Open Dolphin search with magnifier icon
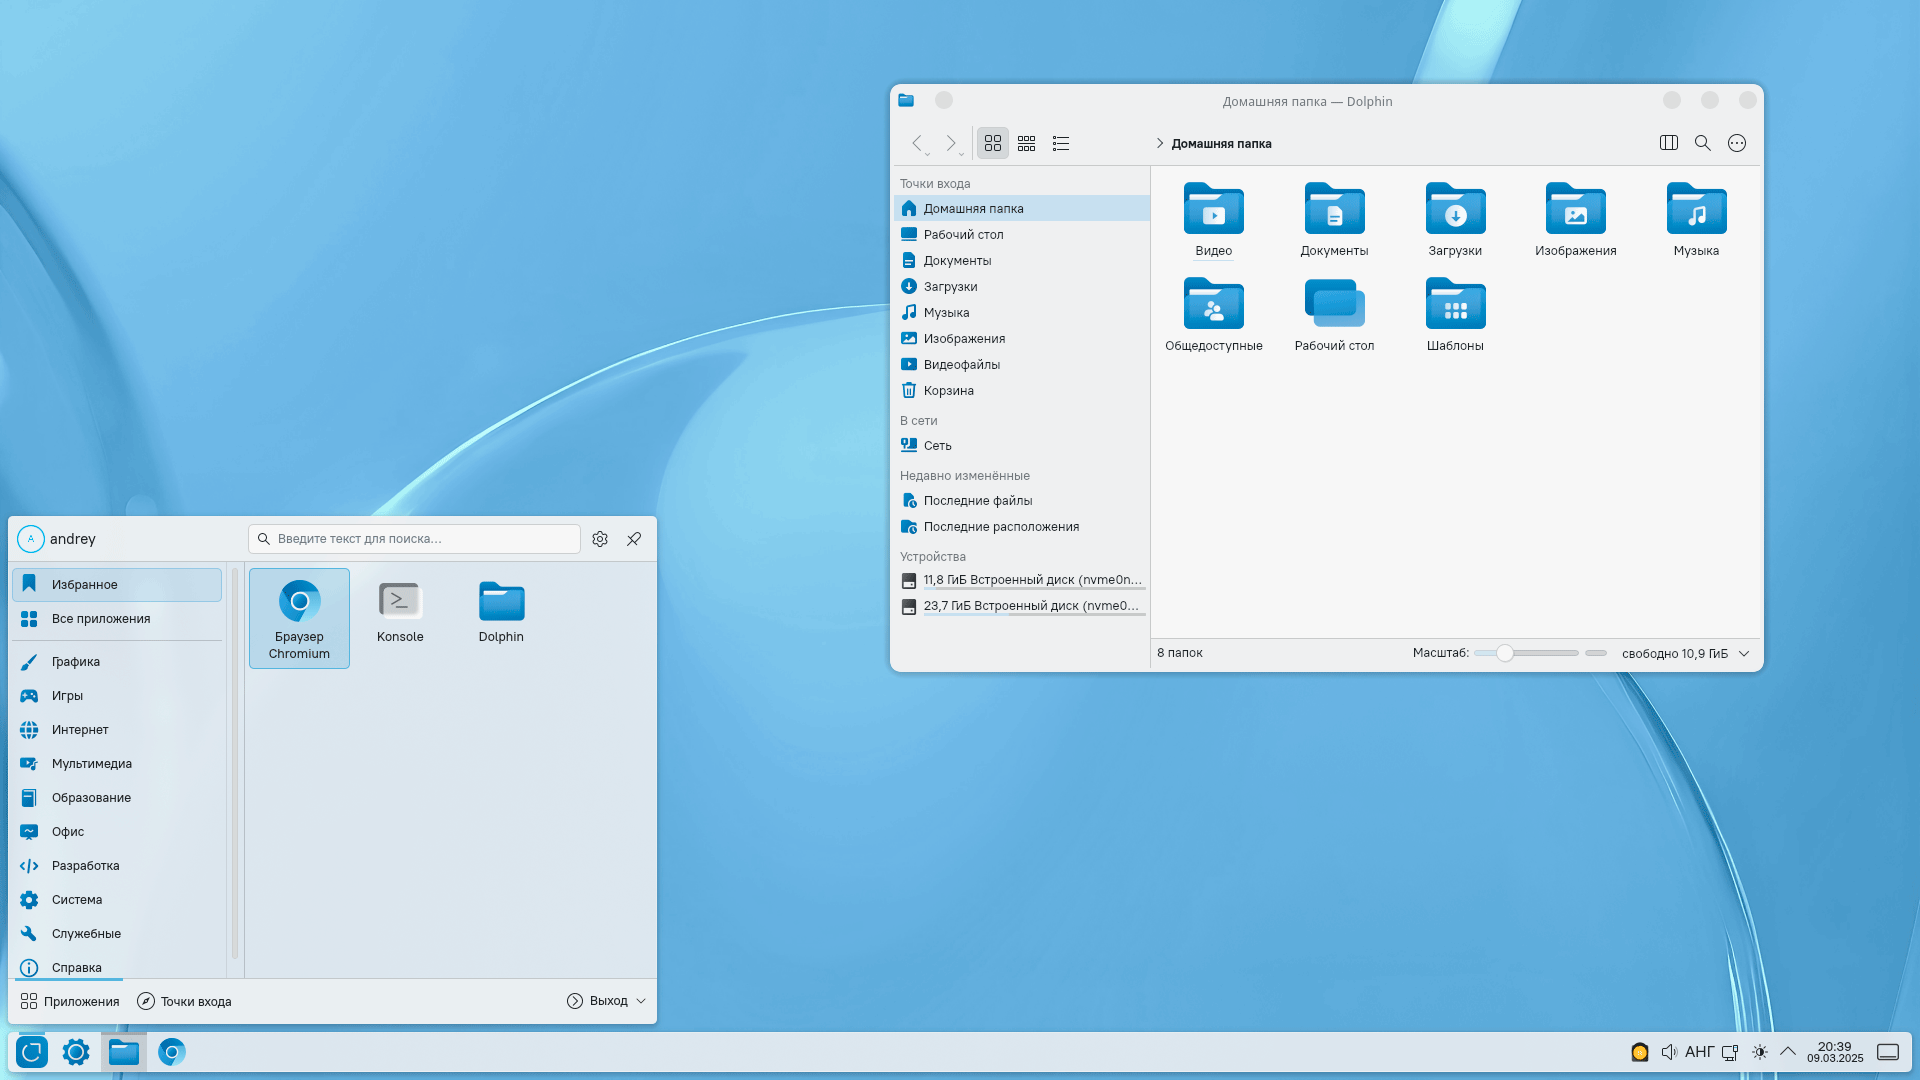Screen dimensions: 1920x1080 pos(1702,143)
